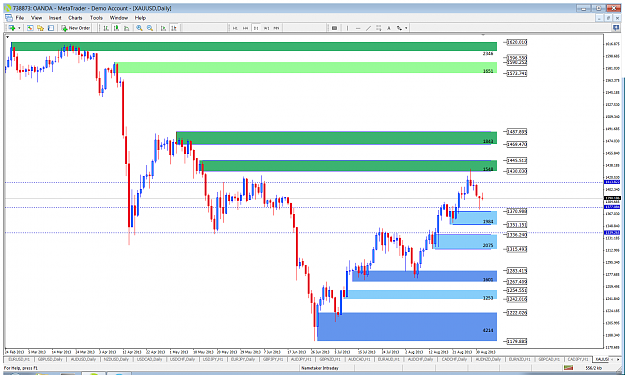Switch to the CADCHF,Daily chart tab
Screen dimensions: 625x375
pos(454,359)
